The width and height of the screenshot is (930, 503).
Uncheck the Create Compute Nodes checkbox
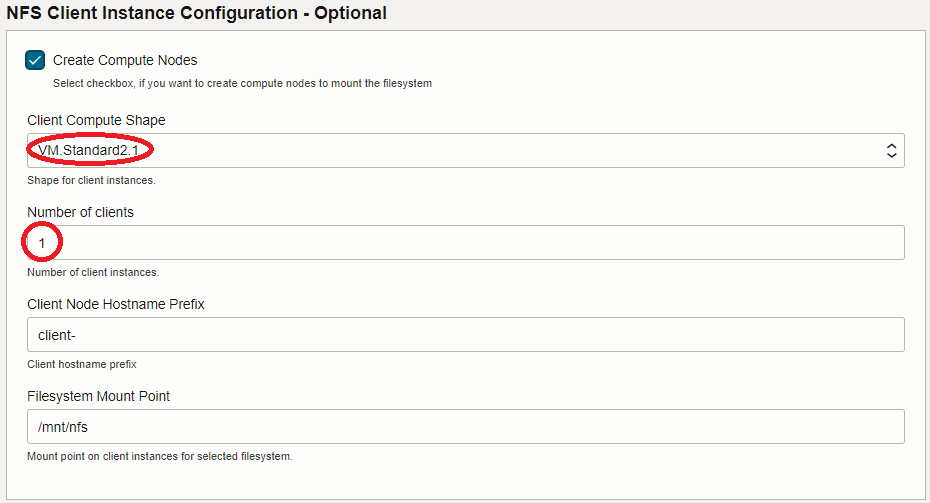[x=36, y=60]
